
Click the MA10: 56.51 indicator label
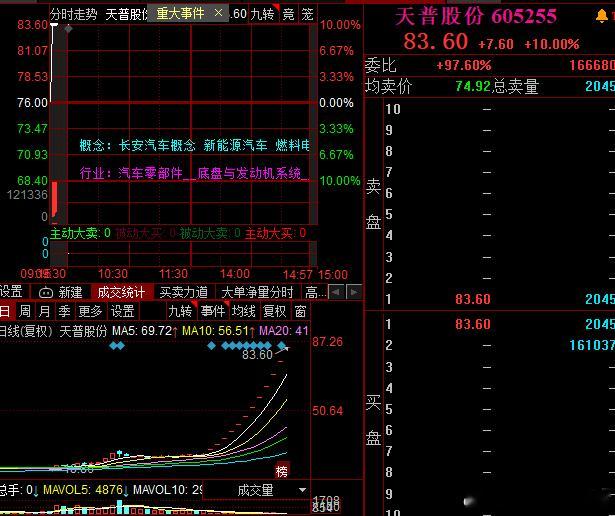pyautogui.click(x=215, y=331)
